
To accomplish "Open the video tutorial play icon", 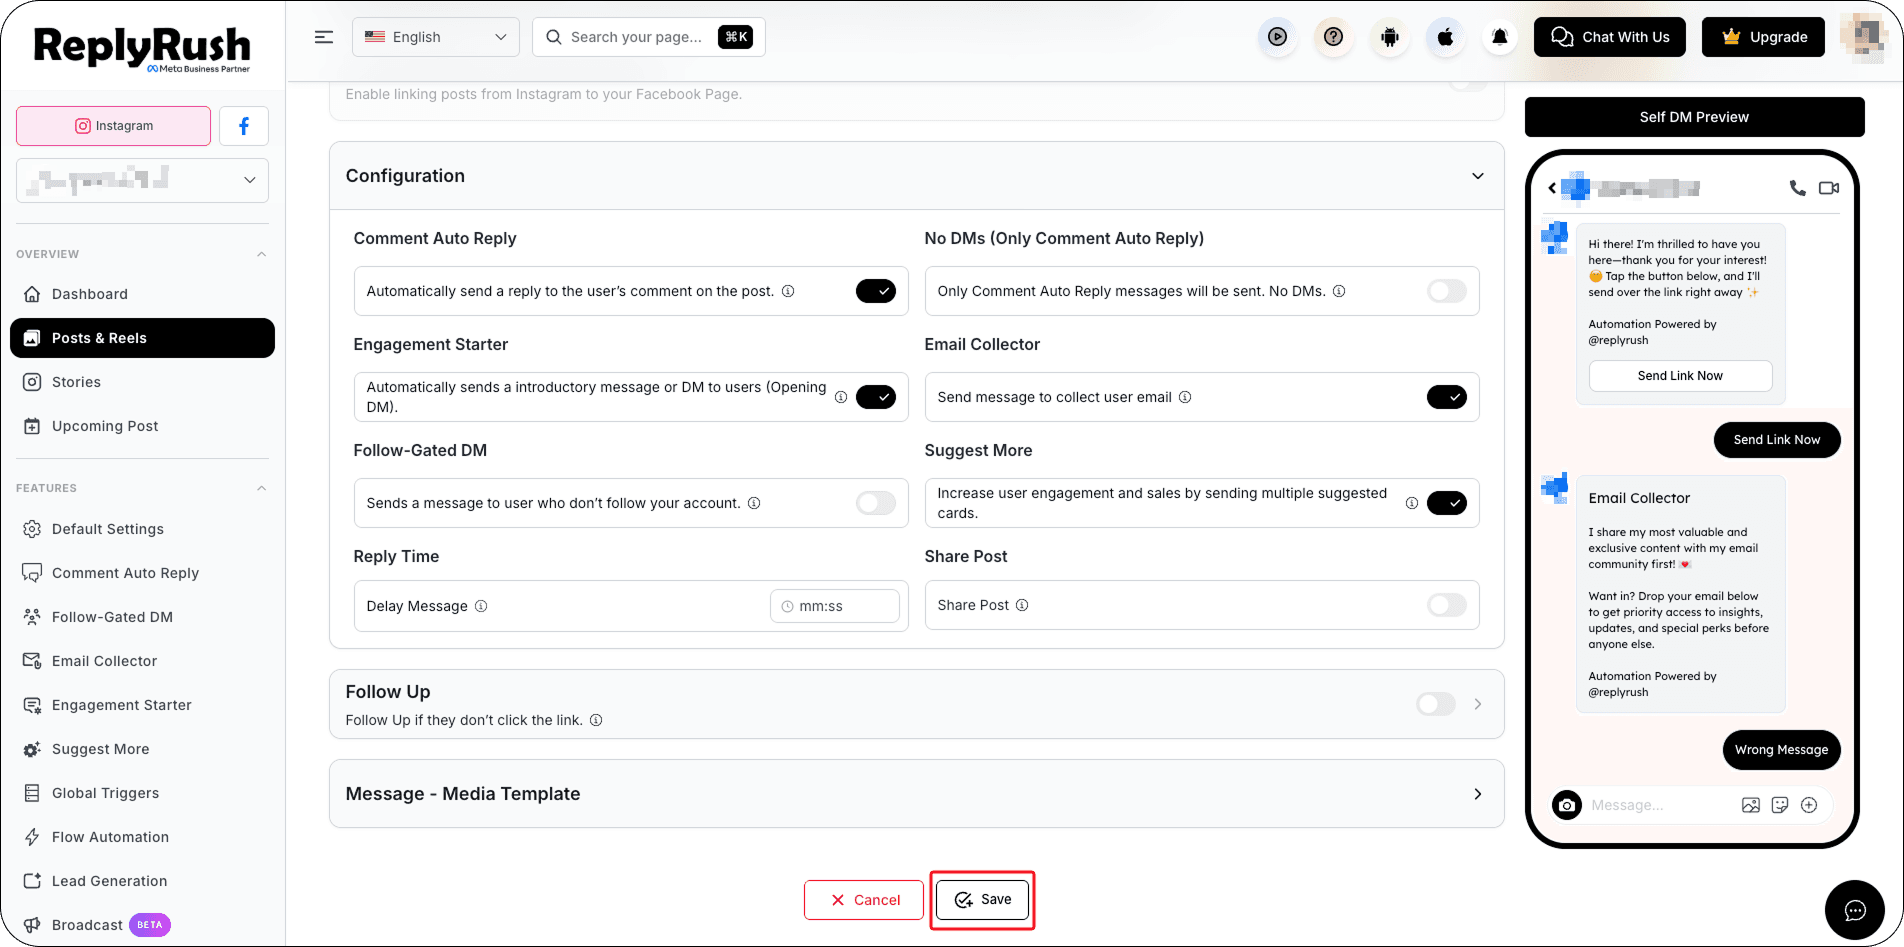I will [x=1277, y=37].
